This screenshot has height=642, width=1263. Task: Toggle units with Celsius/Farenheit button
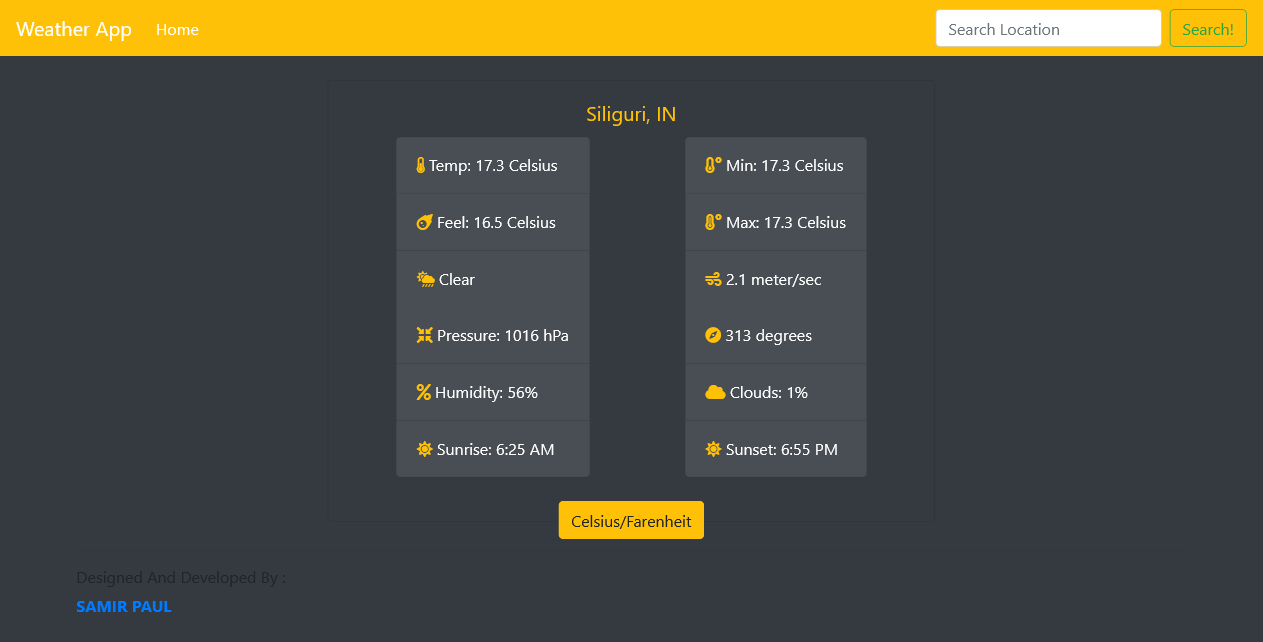pyautogui.click(x=631, y=520)
